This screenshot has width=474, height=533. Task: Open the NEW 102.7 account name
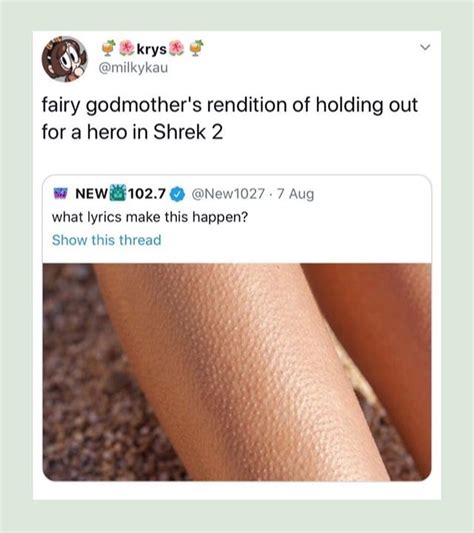(120, 194)
